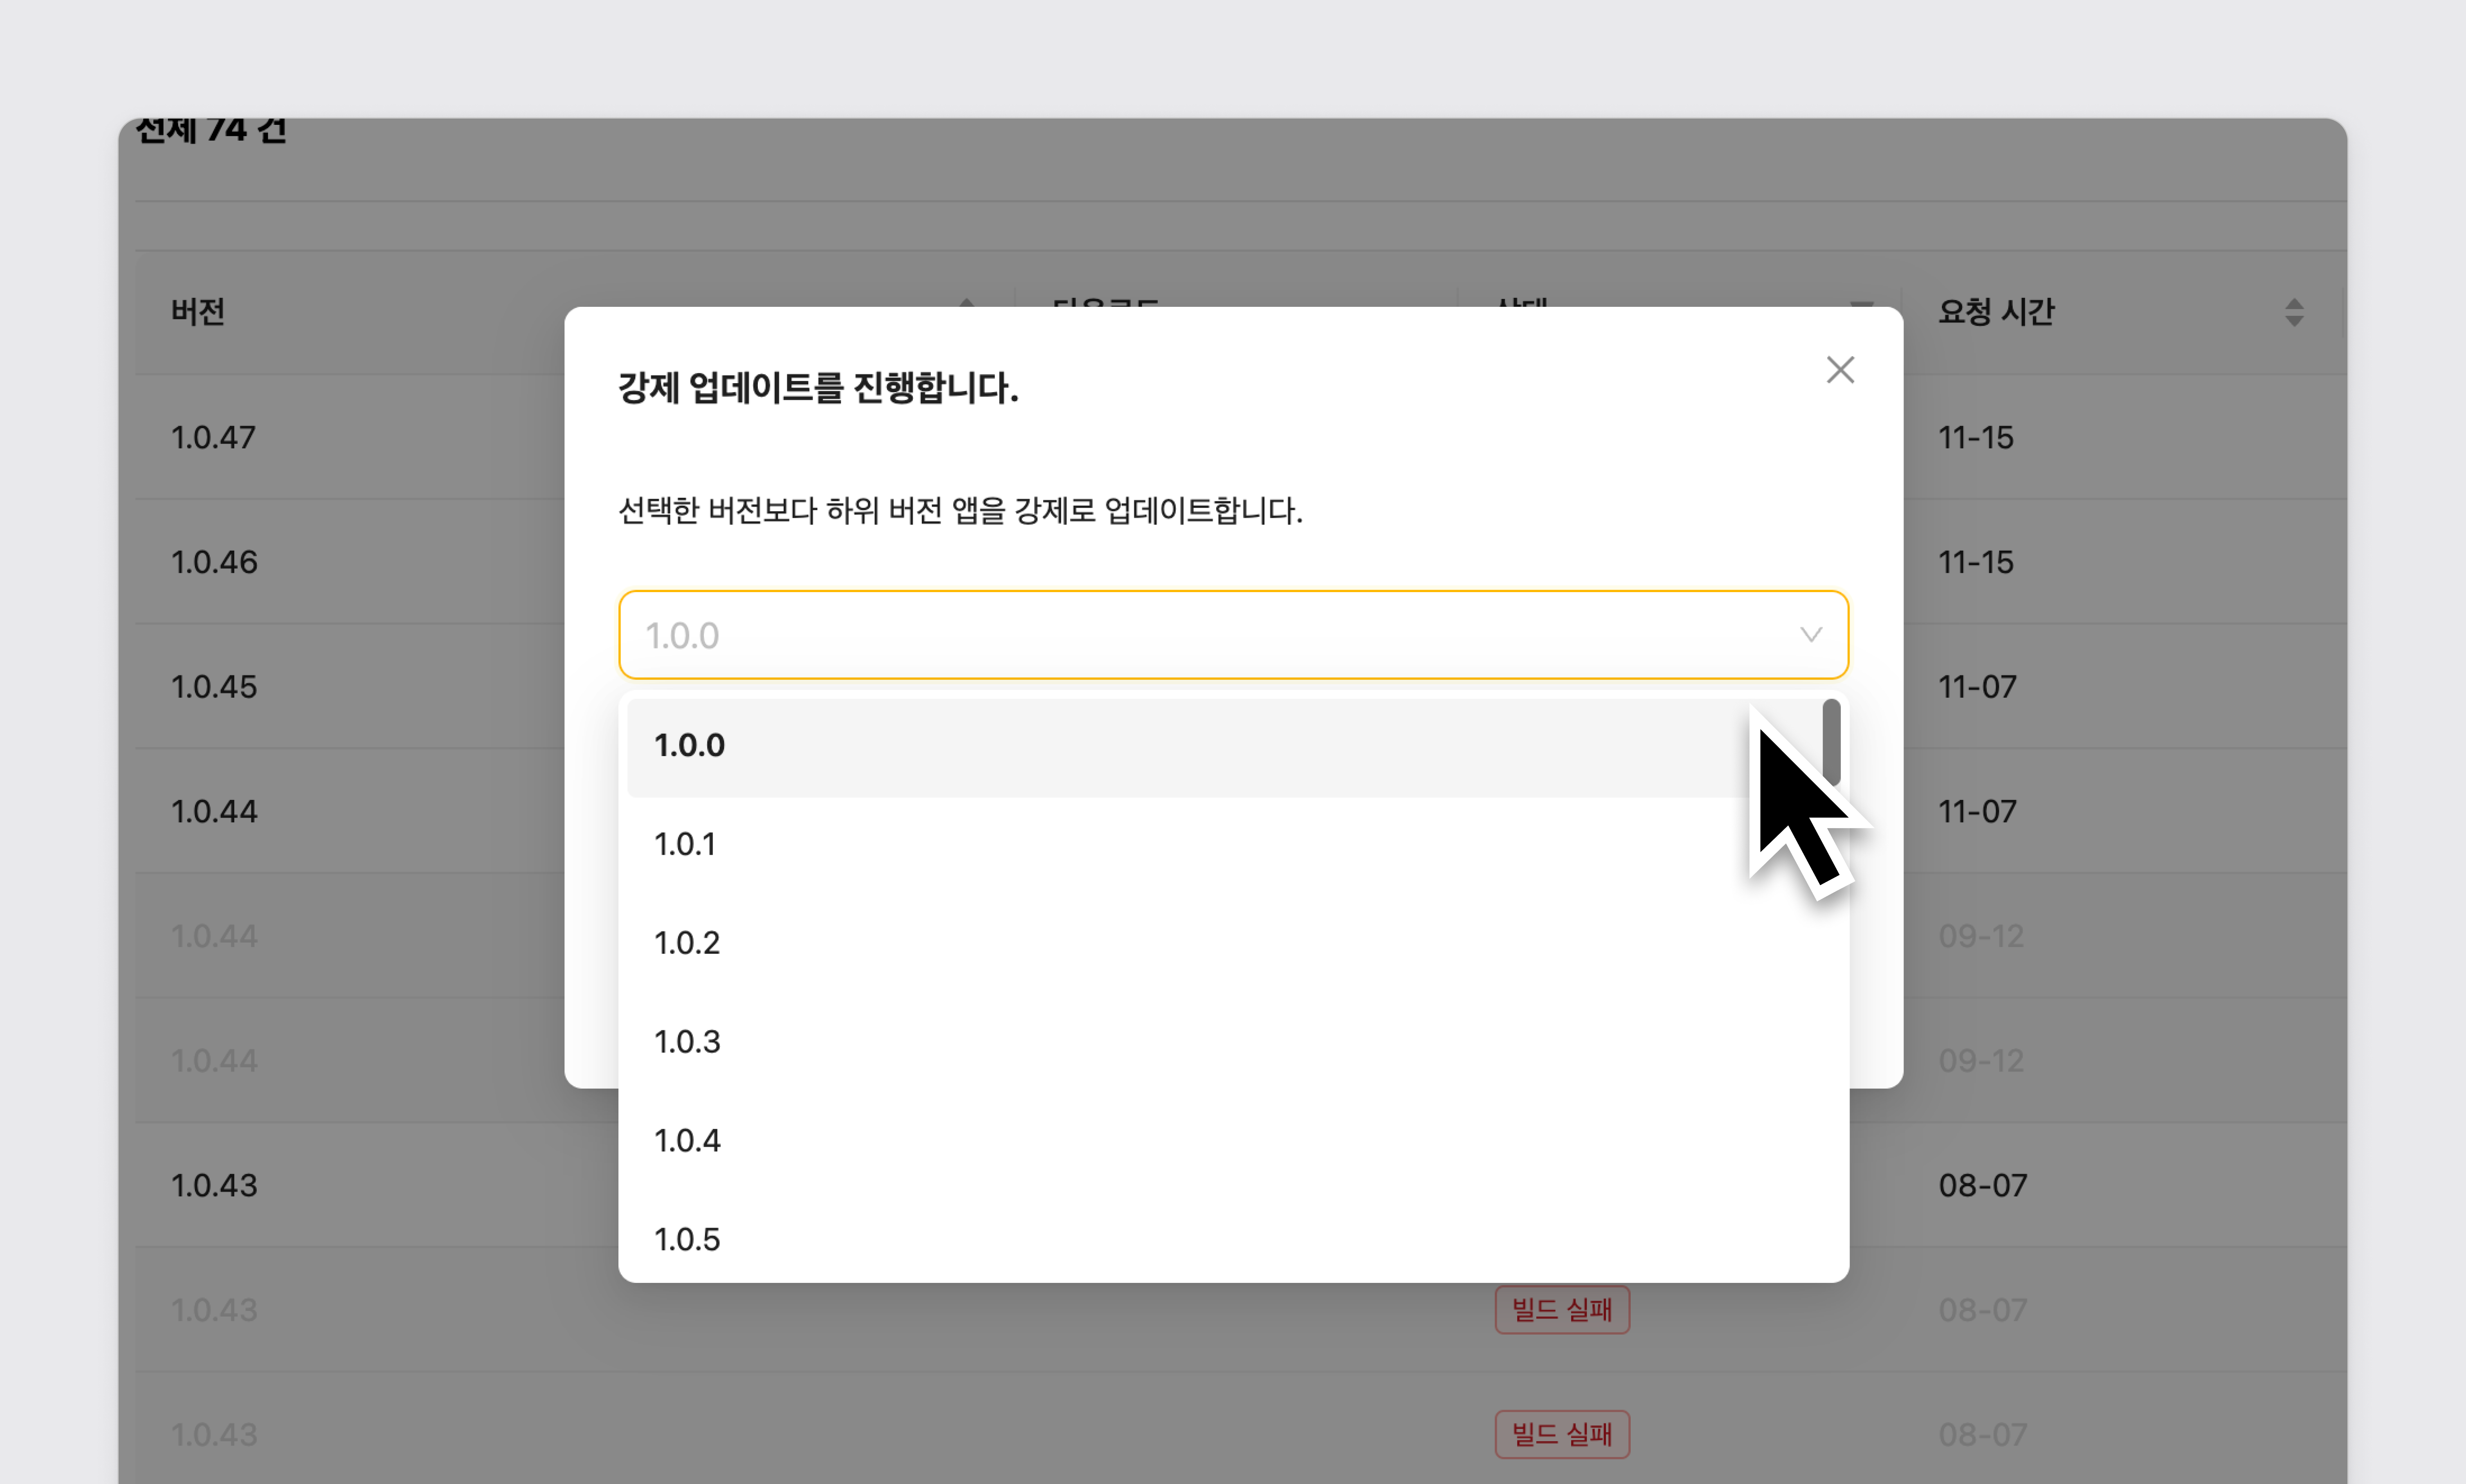Sort by 요청 시간 column arrows
The width and height of the screenshot is (2466, 1484).
click(2294, 312)
